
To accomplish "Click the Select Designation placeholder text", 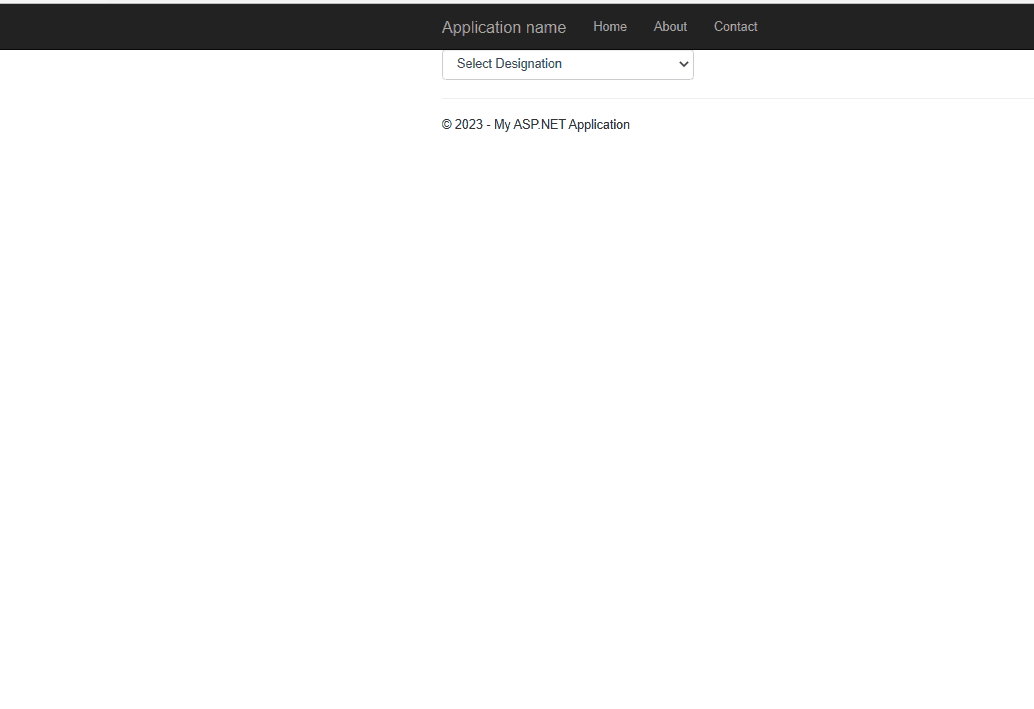I will 508,63.
